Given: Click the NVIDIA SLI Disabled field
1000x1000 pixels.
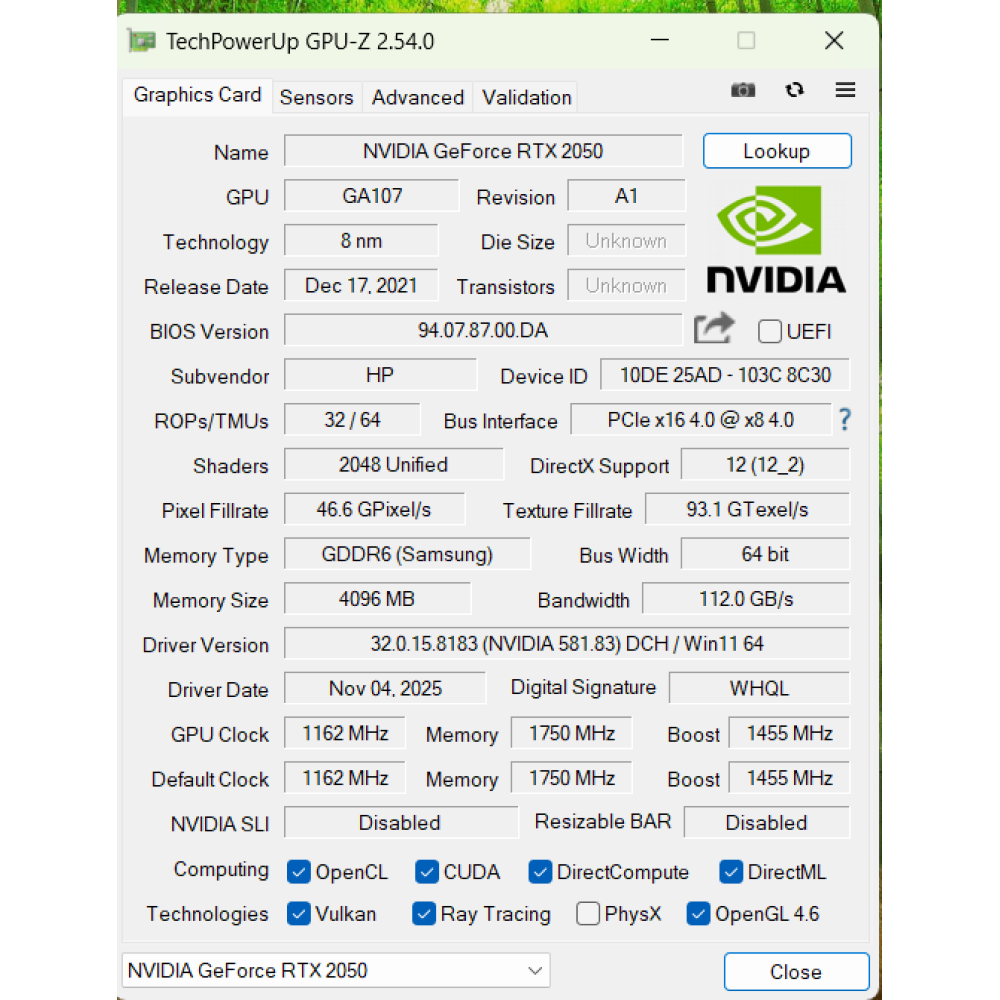Looking at the screenshot, I should (x=401, y=823).
